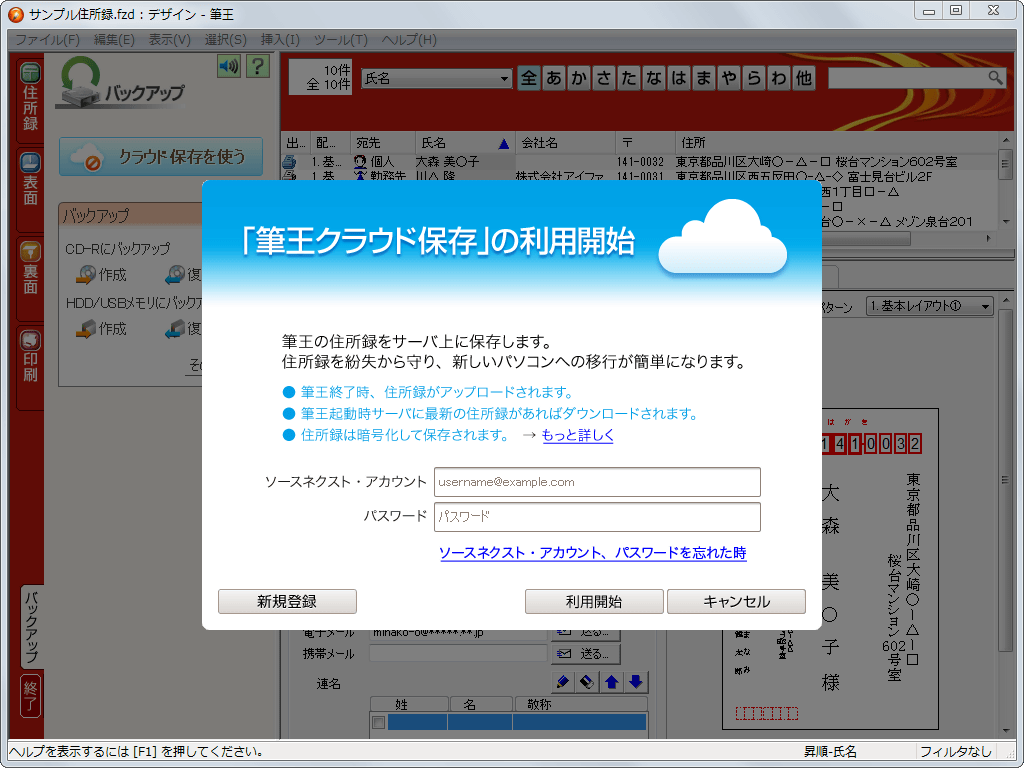1024x768 pixels.
Task: Click the ソースネクスト・アカウント input field
Action: [597, 482]
